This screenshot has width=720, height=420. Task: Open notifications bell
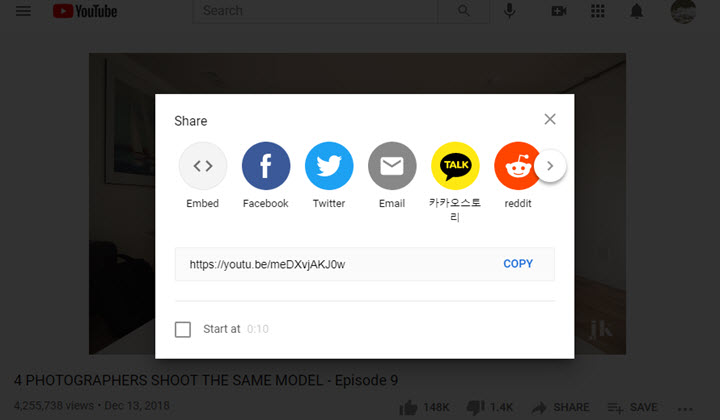pos(636,11)
